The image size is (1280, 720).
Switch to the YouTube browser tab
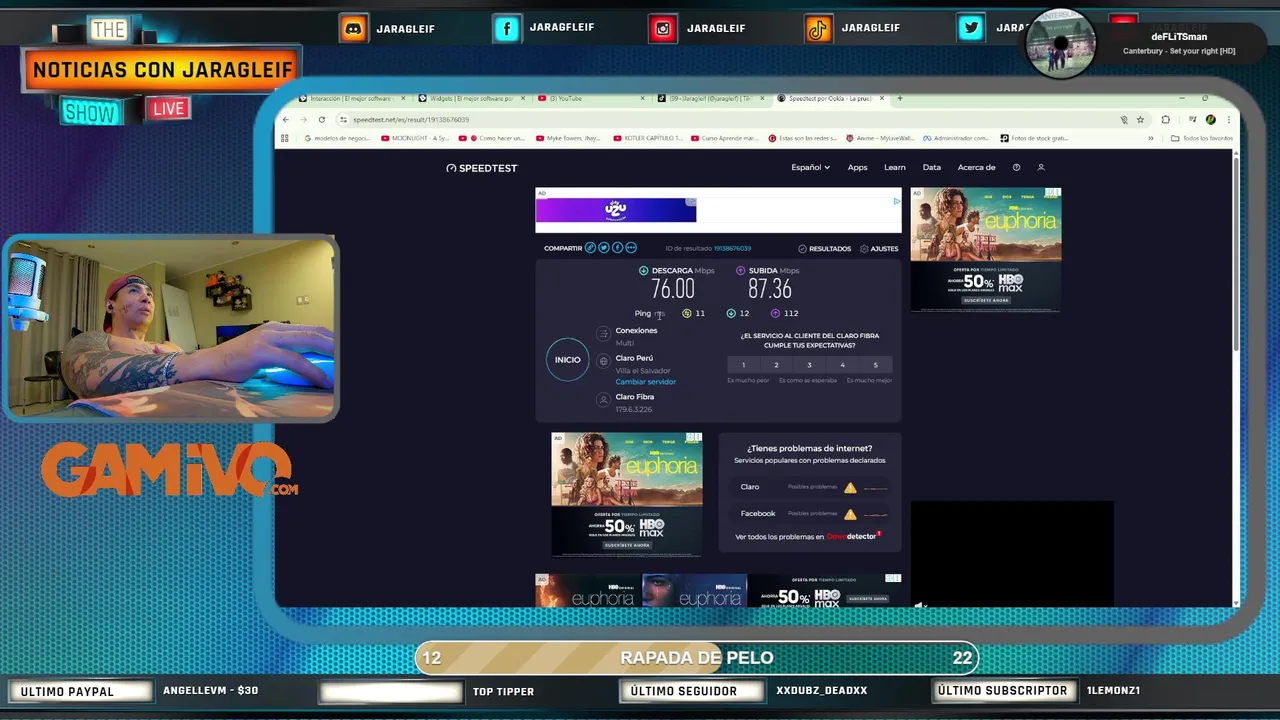[590, 98]
